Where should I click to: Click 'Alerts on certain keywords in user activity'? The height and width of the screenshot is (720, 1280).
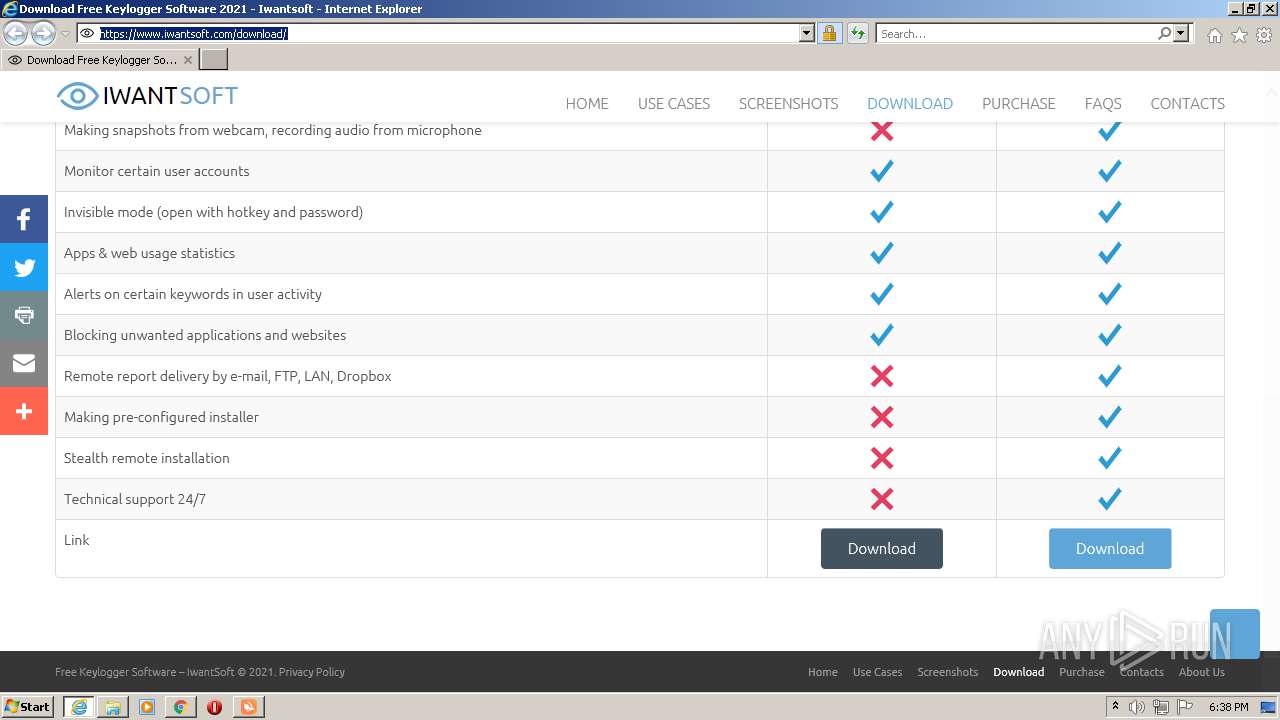click(x=193, y=294)
